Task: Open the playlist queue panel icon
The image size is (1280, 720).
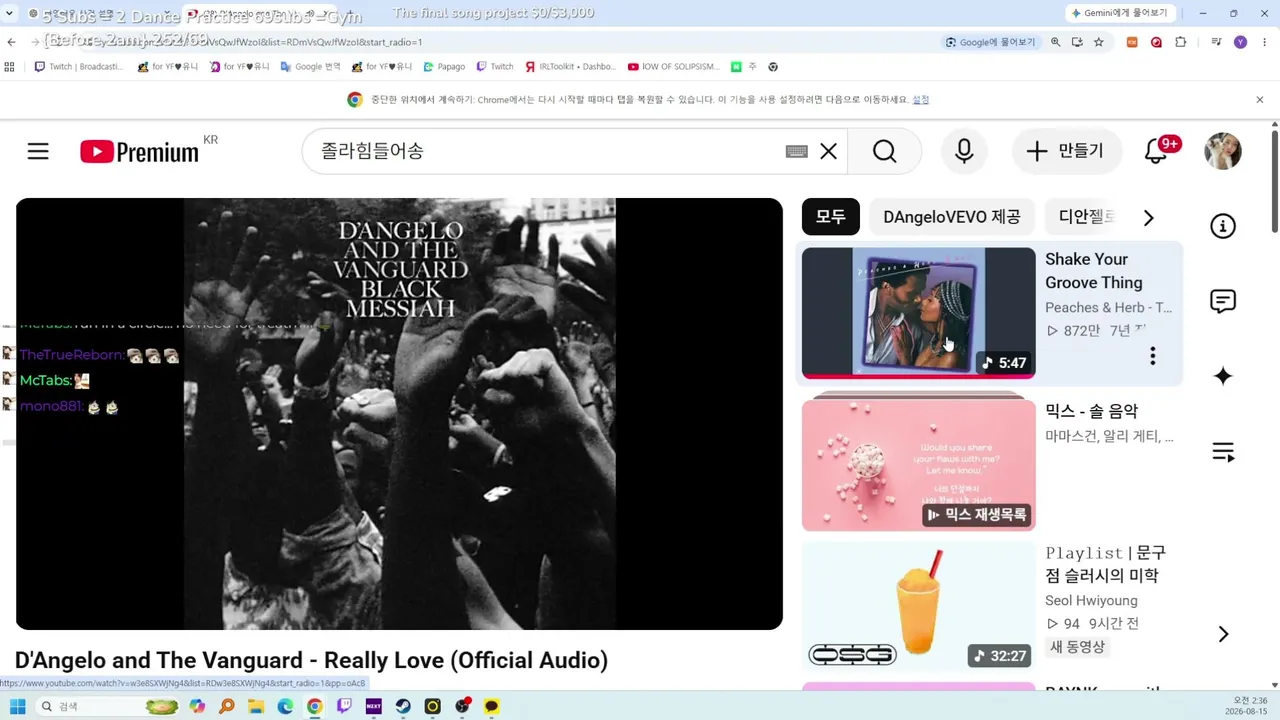Action: click(x=1222, y=452)
